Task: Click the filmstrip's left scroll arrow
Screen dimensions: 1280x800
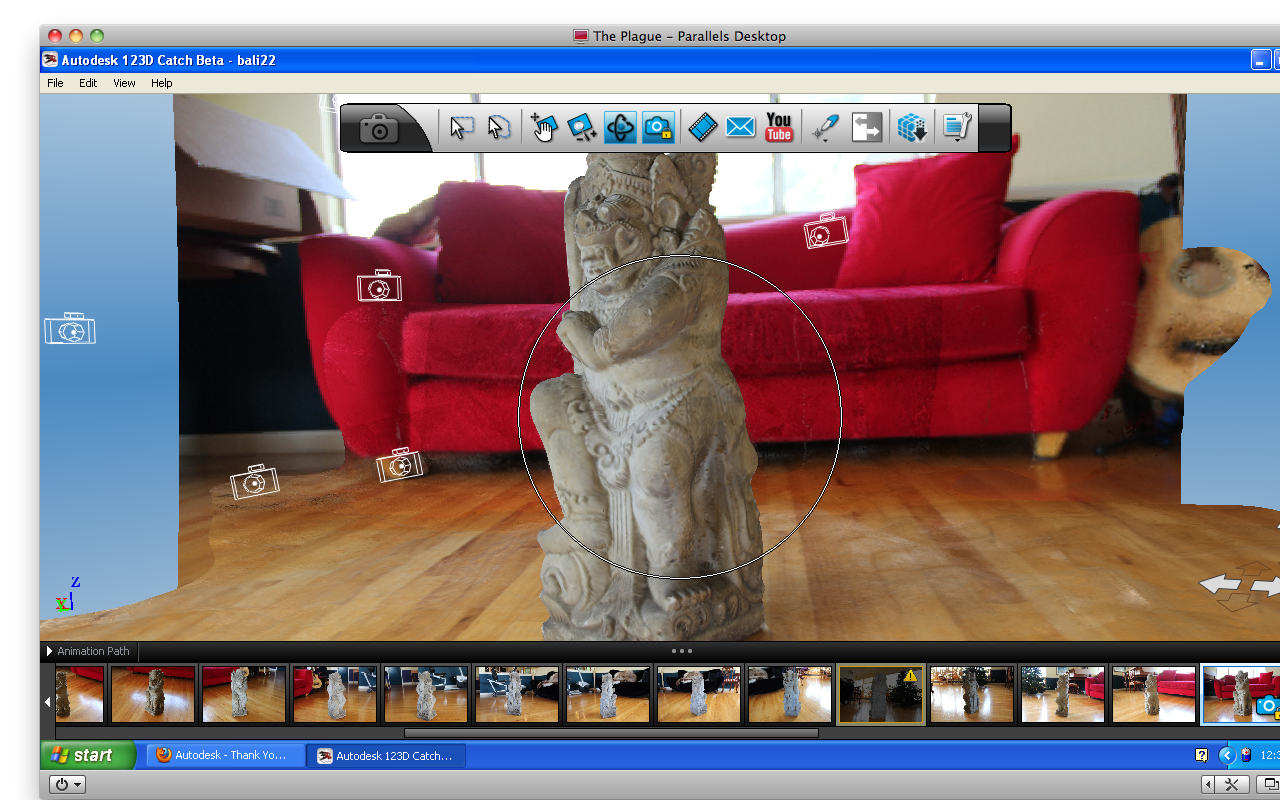Action: point(47,703)
